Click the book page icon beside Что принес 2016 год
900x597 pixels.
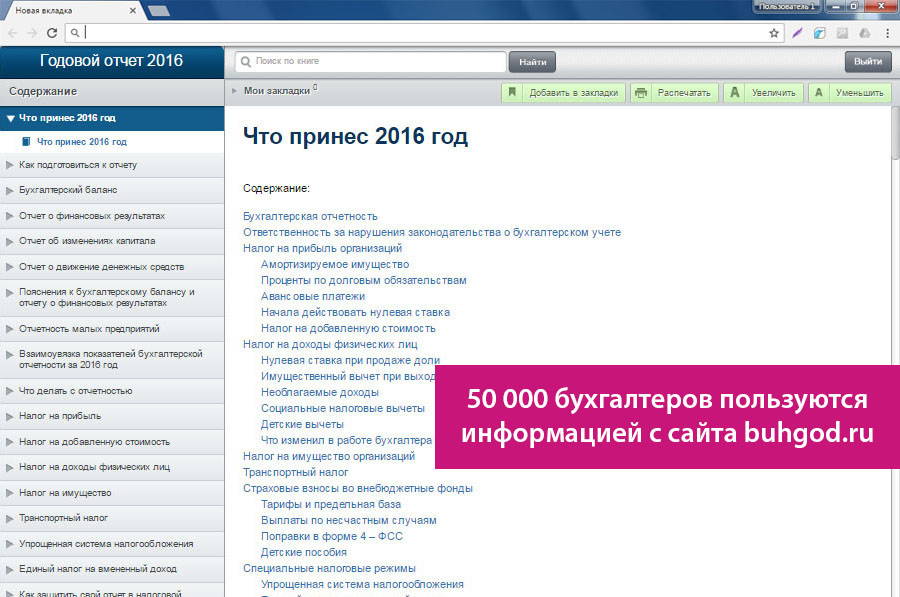click(26, 141)
